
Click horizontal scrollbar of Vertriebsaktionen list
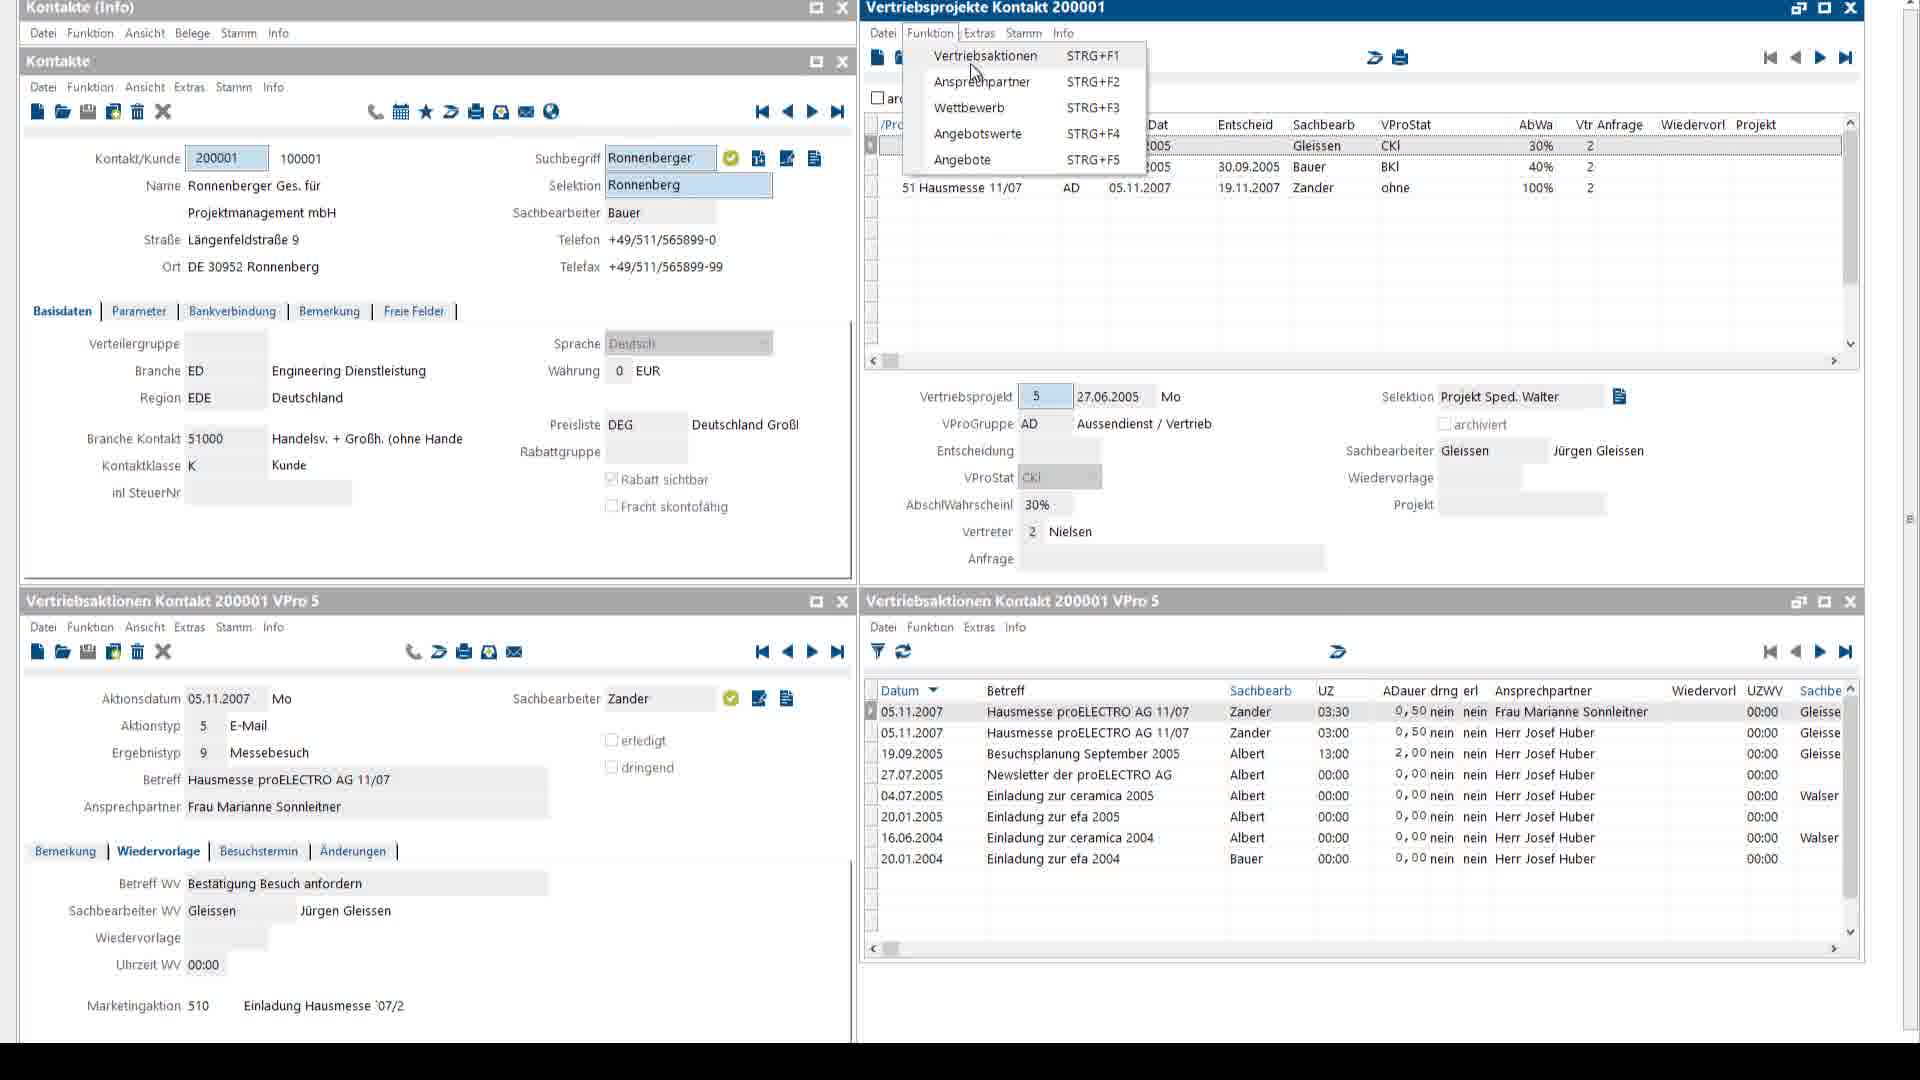tap(1353, 948)
